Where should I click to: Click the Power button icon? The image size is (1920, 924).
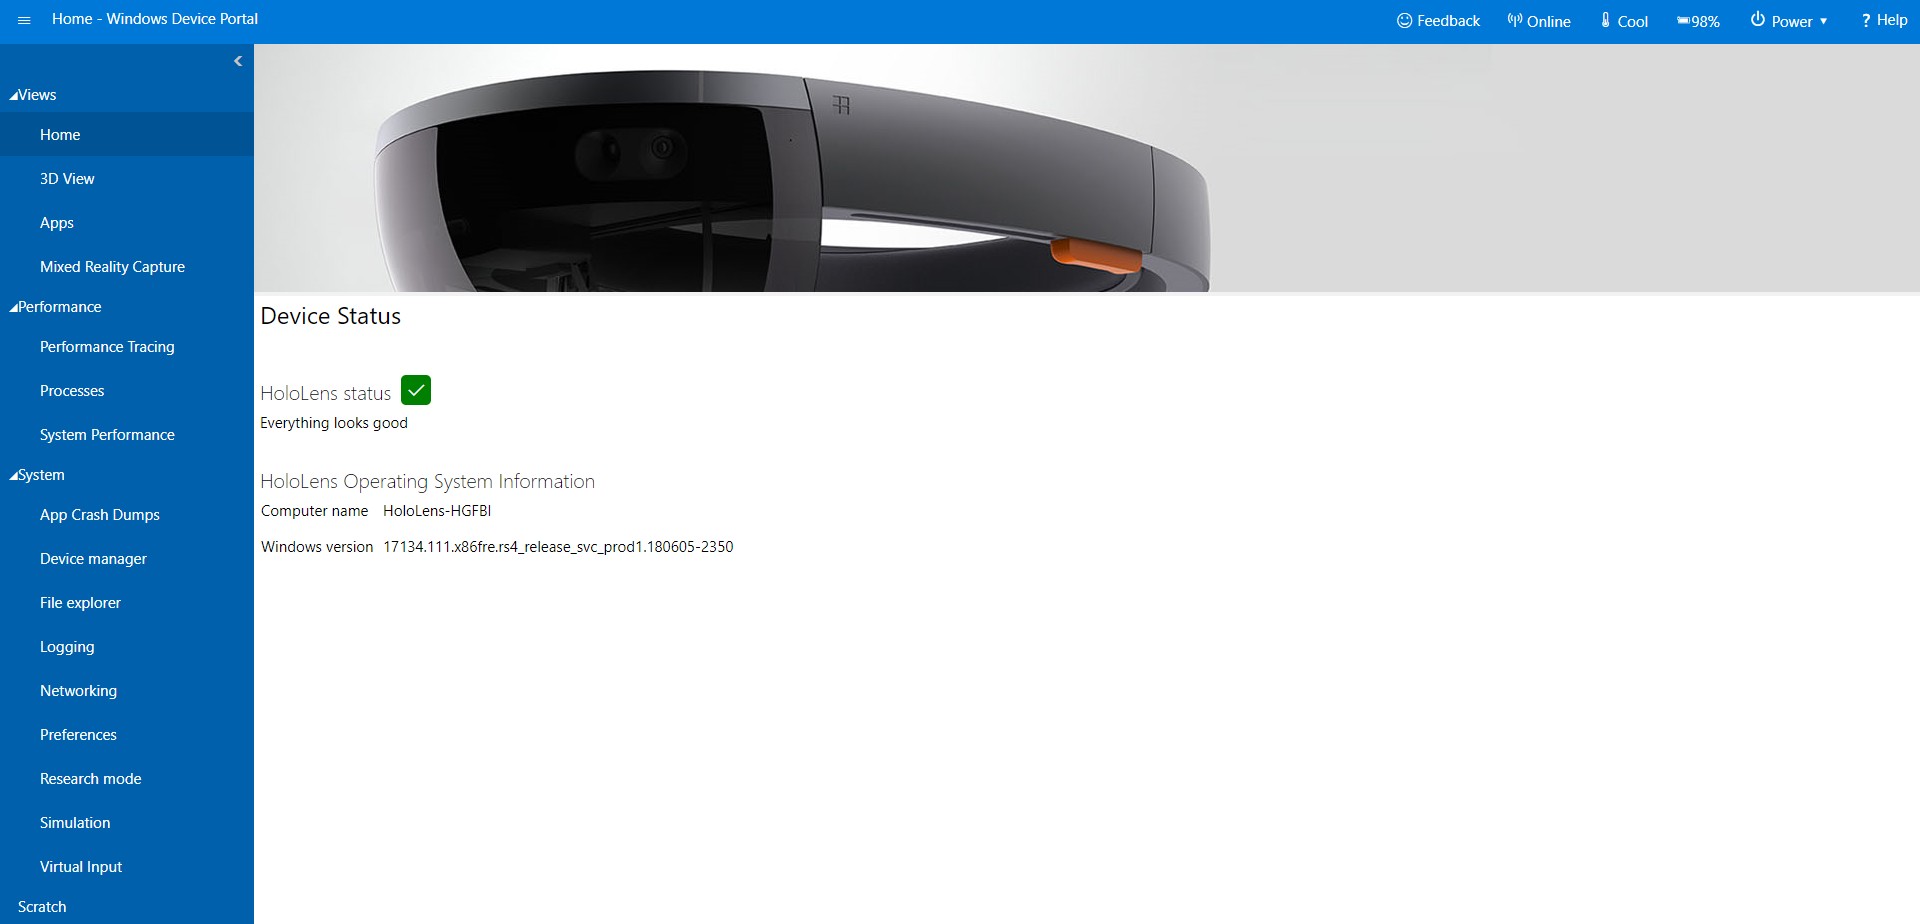pyautogui.click(x=1757, y=19)
